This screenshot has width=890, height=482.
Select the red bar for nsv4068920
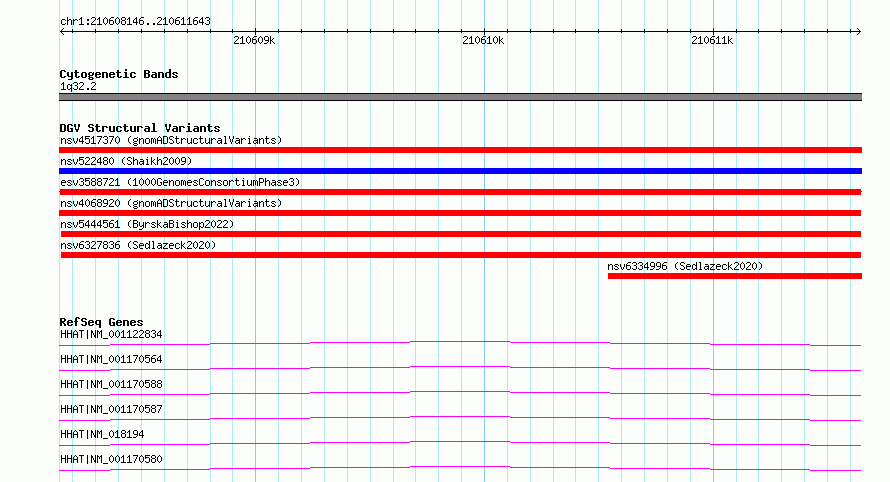(x=460, y=213)
